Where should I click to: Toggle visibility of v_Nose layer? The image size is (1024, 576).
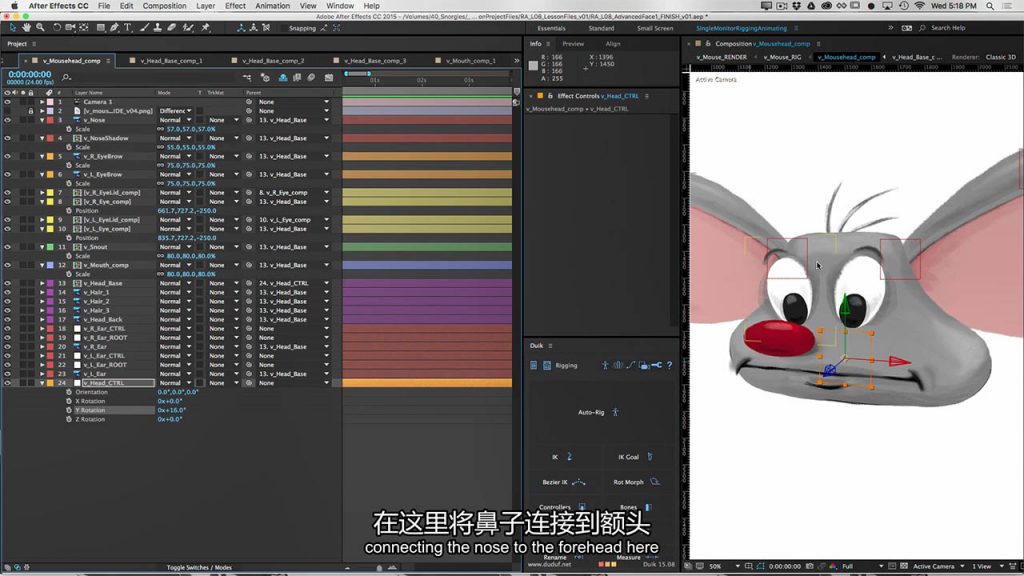[x=7, y=120]
